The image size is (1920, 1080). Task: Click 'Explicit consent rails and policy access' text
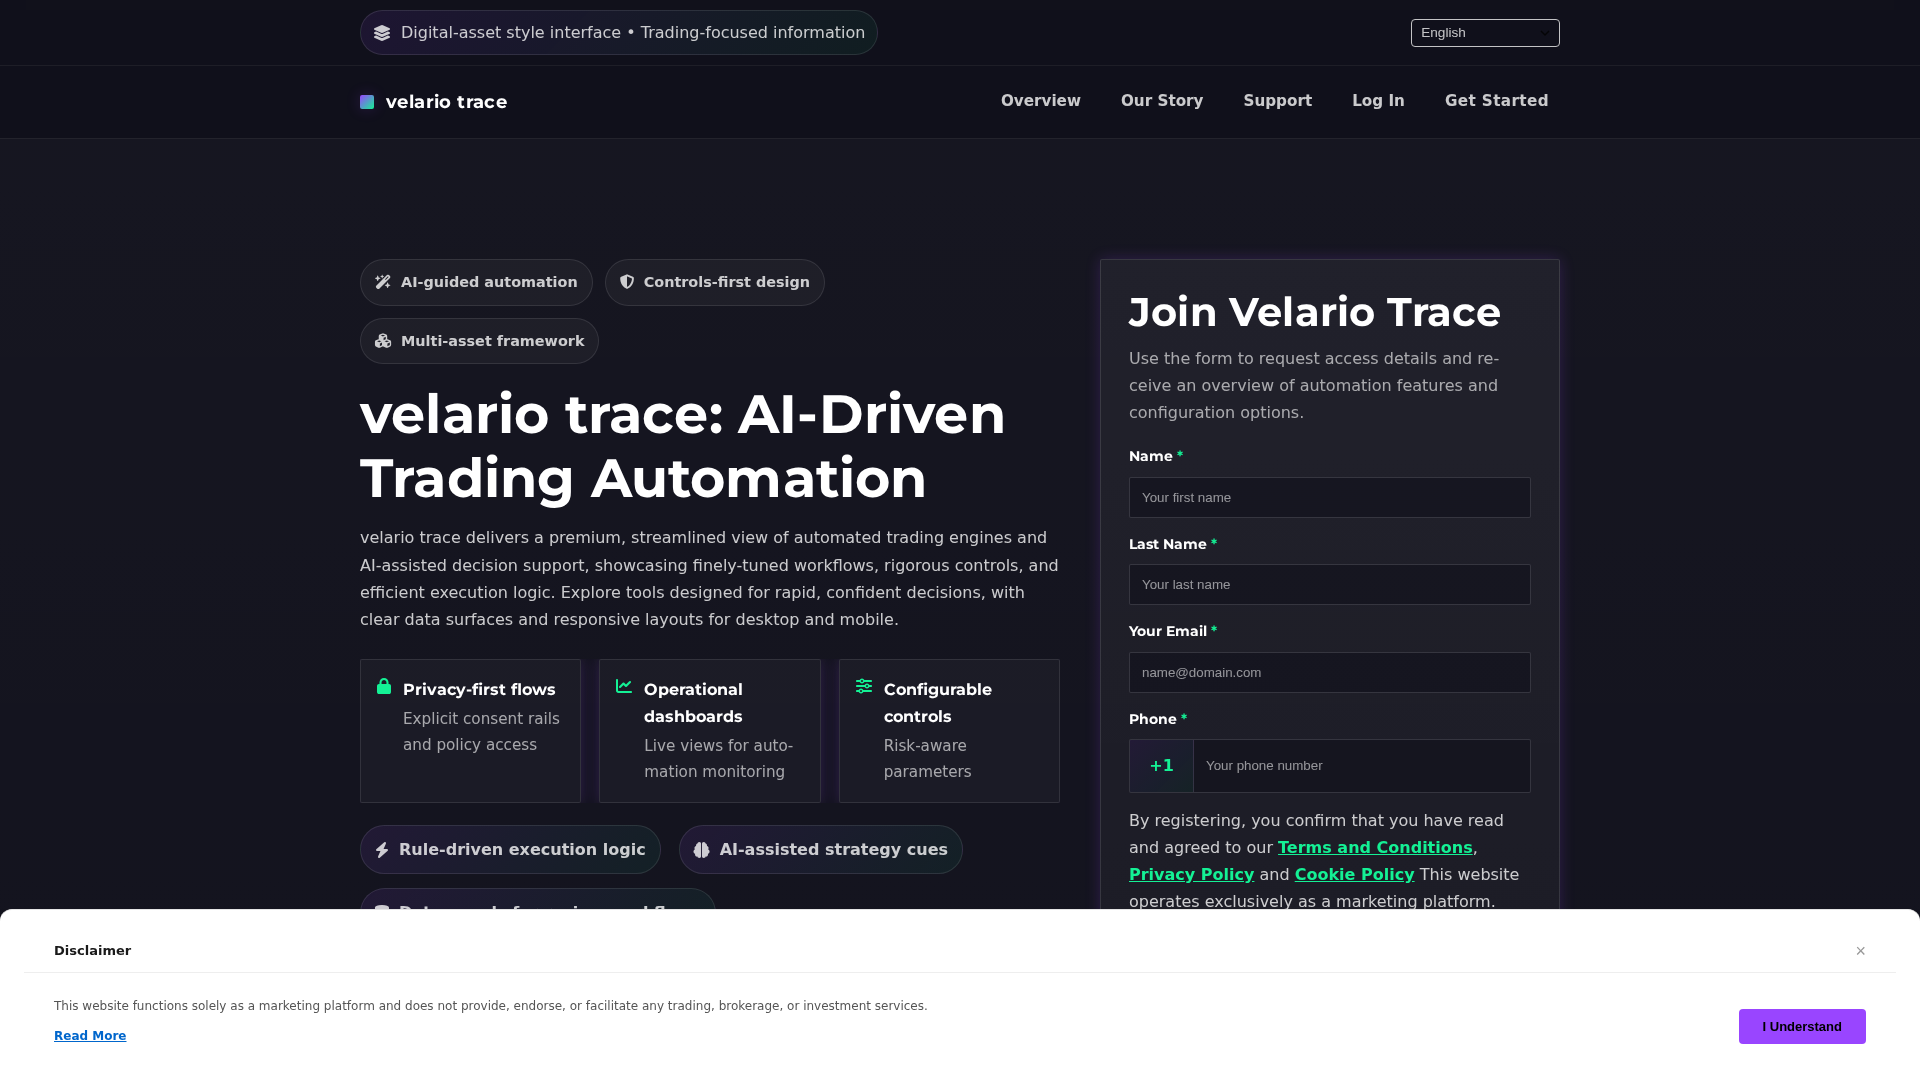481,732
